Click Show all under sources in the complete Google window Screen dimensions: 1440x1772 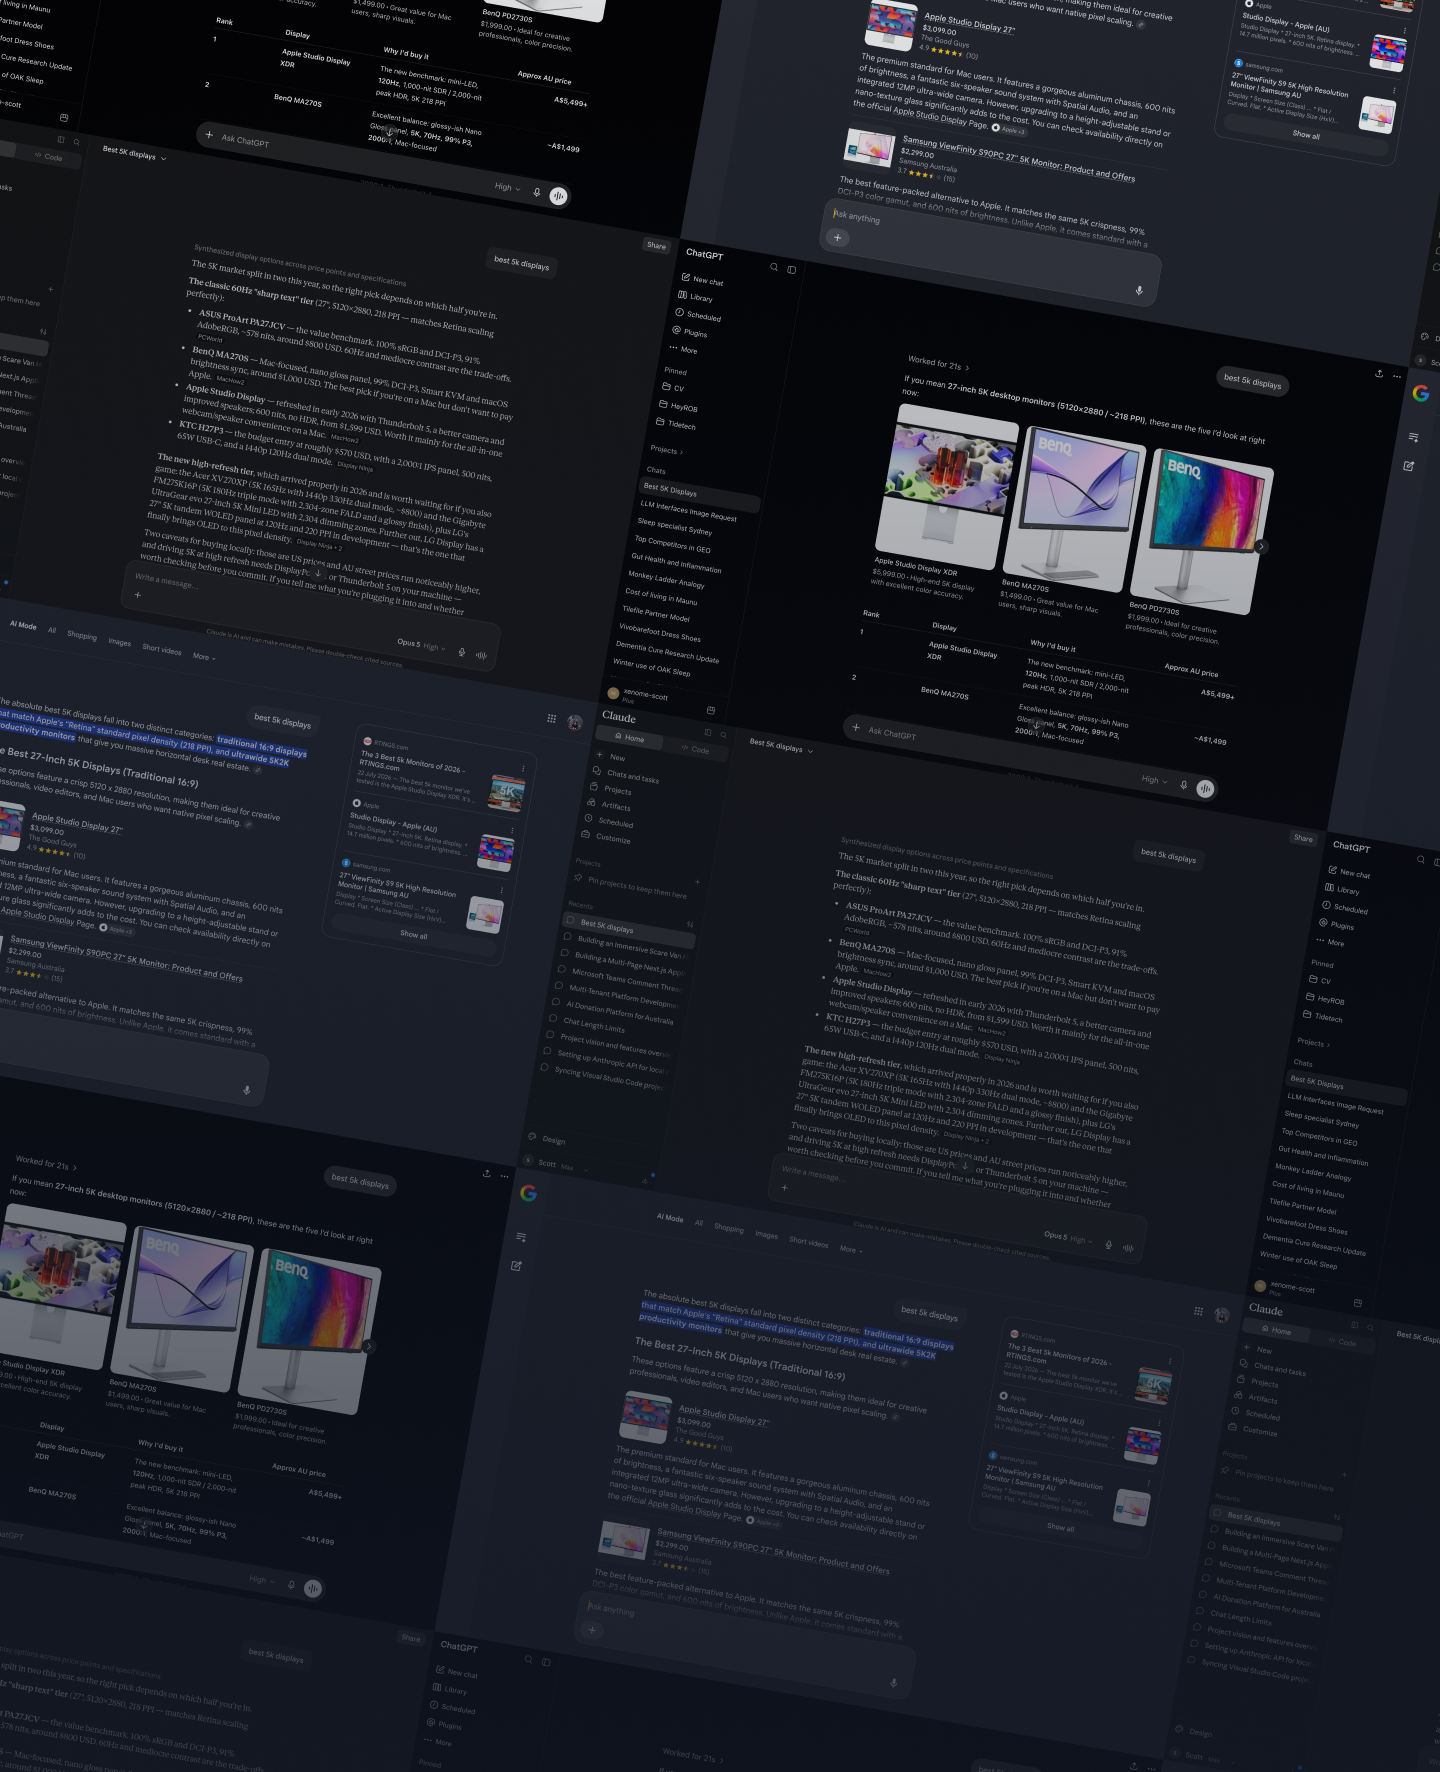(1061, 1528)
